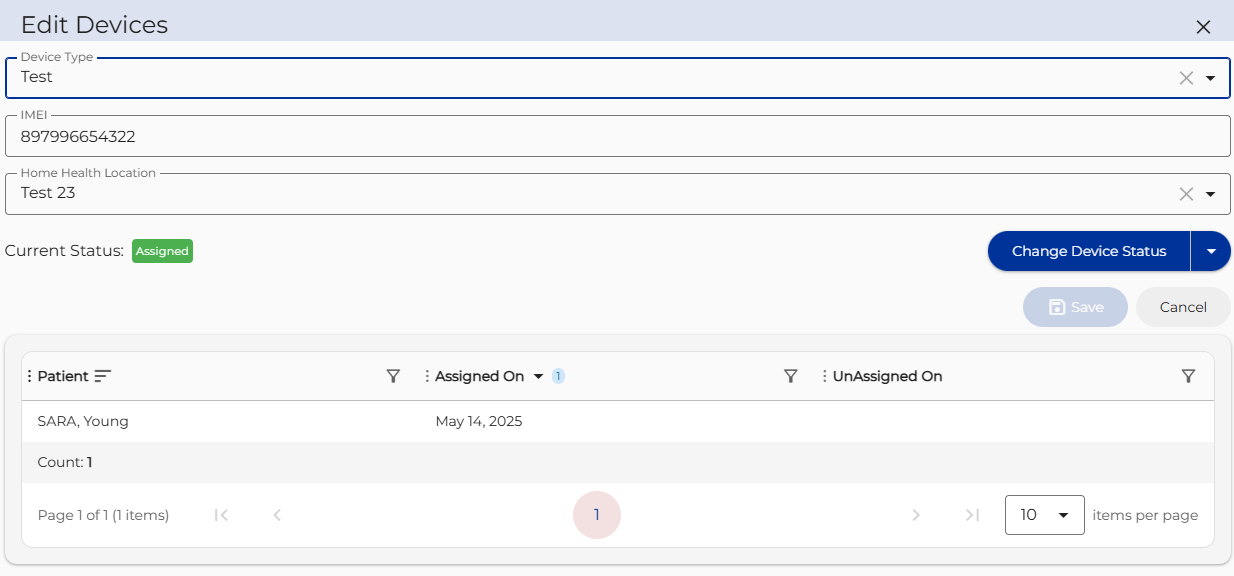The width and height of the screenshot is (1234, 576).
Task: Click the Cancel button
Action: (x=1183, y=307)
